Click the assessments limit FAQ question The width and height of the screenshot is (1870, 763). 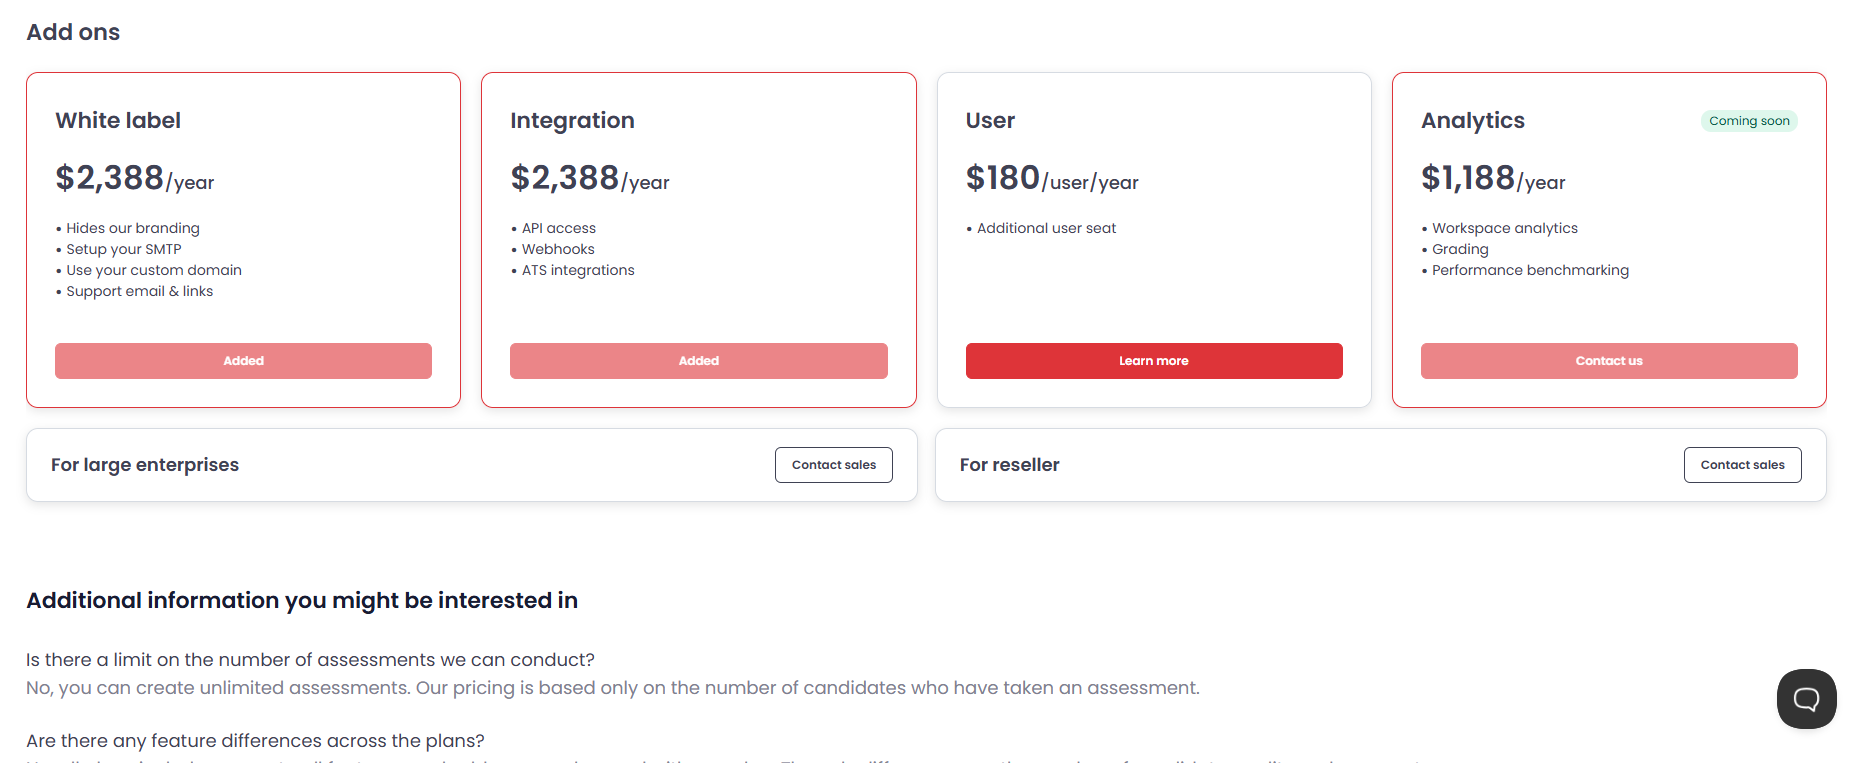click(310, 660)
